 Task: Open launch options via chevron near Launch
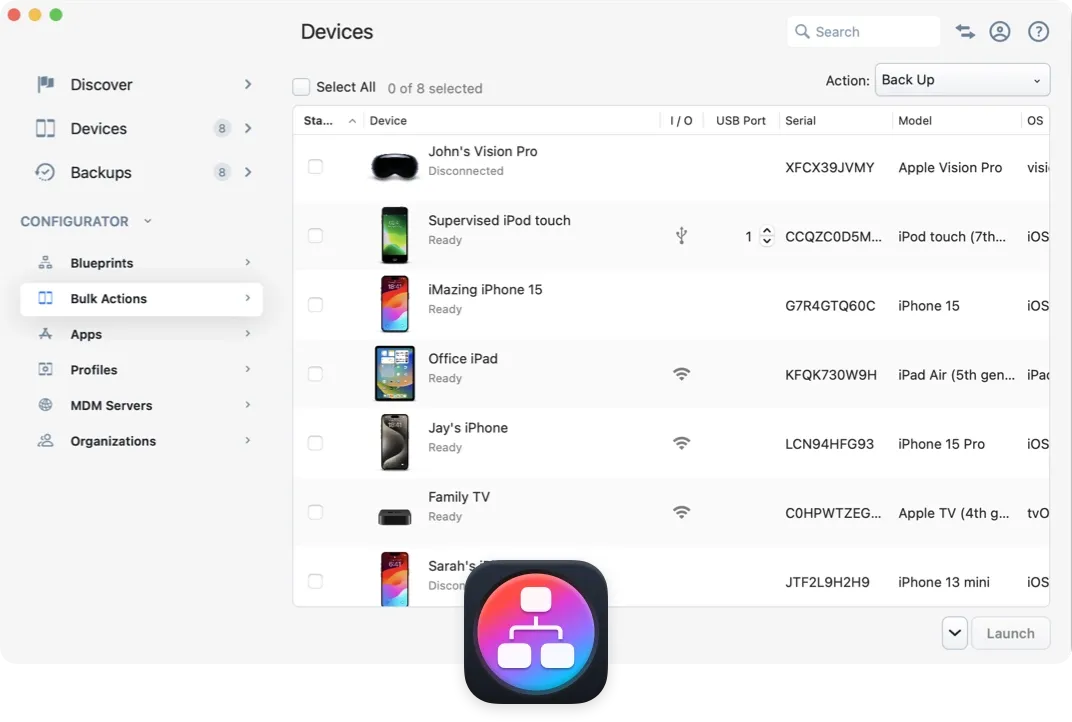point(954,633)
